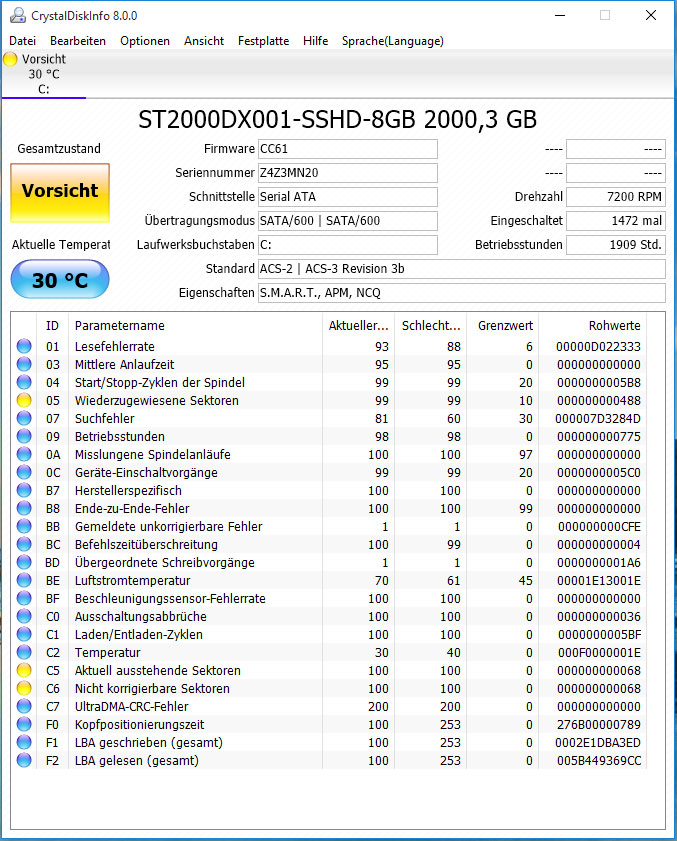Click the Rohwerte column header
Viewport: 677px width, 841px height.
(593, 326)
